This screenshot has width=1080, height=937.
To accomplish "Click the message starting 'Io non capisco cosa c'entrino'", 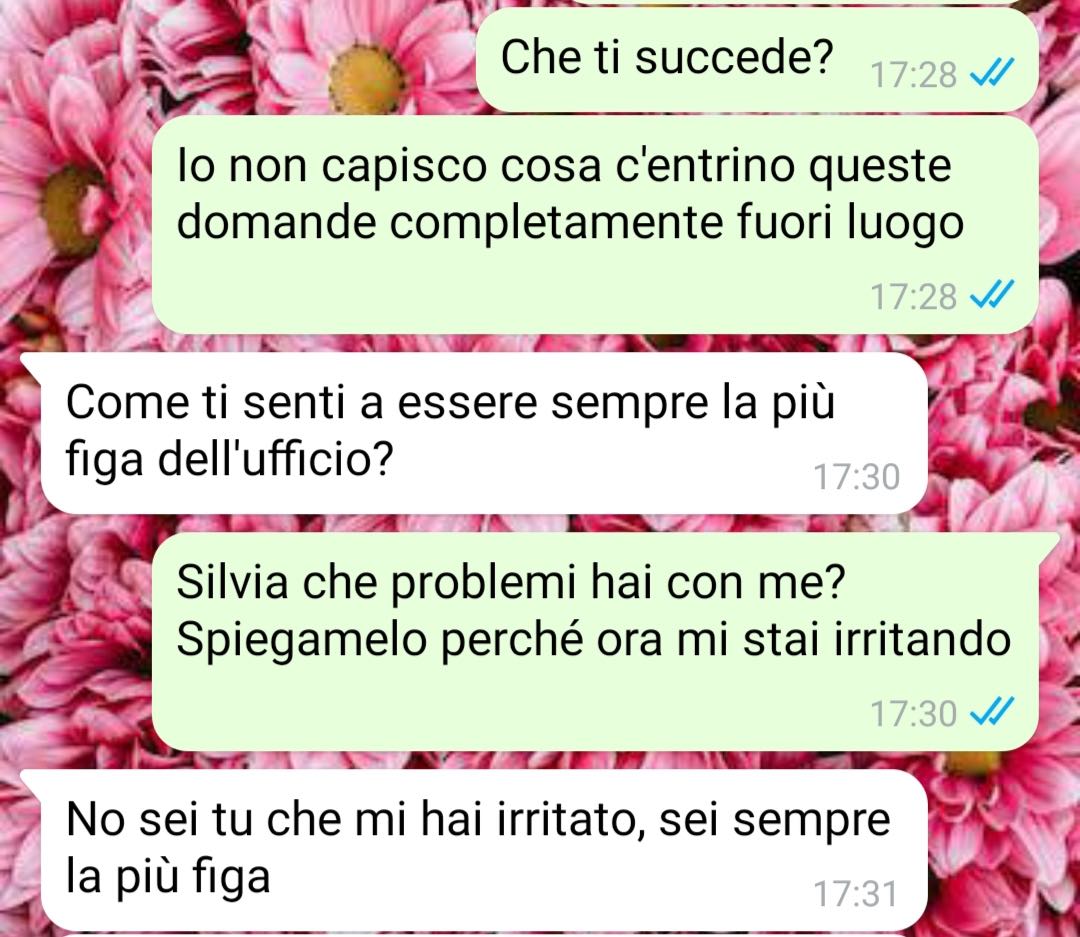I will coord(594,225).
